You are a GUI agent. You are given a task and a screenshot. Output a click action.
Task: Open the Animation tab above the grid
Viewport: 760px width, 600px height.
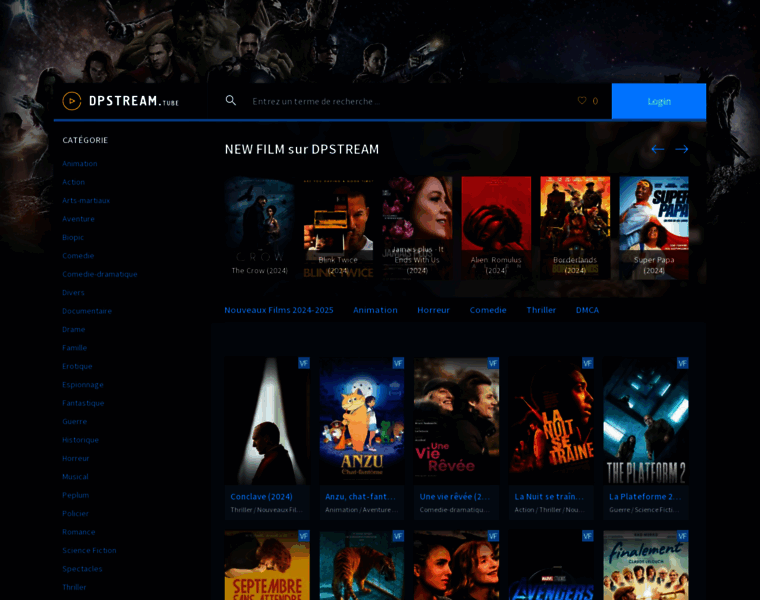[375, 310]
